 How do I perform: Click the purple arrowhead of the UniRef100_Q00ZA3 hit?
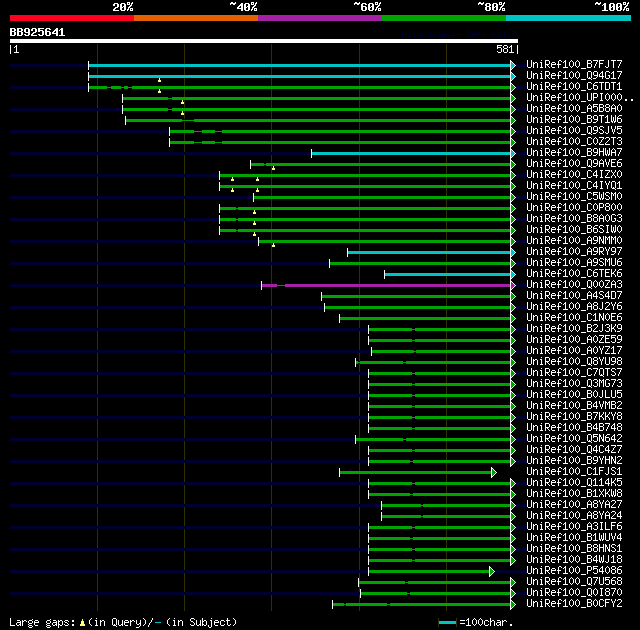click(x=513, y=286)
